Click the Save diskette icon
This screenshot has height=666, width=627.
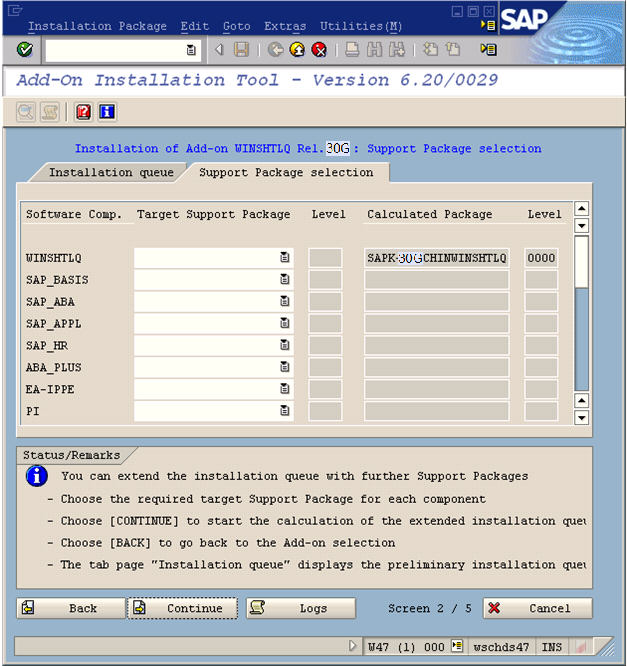(x=241, y=50)
